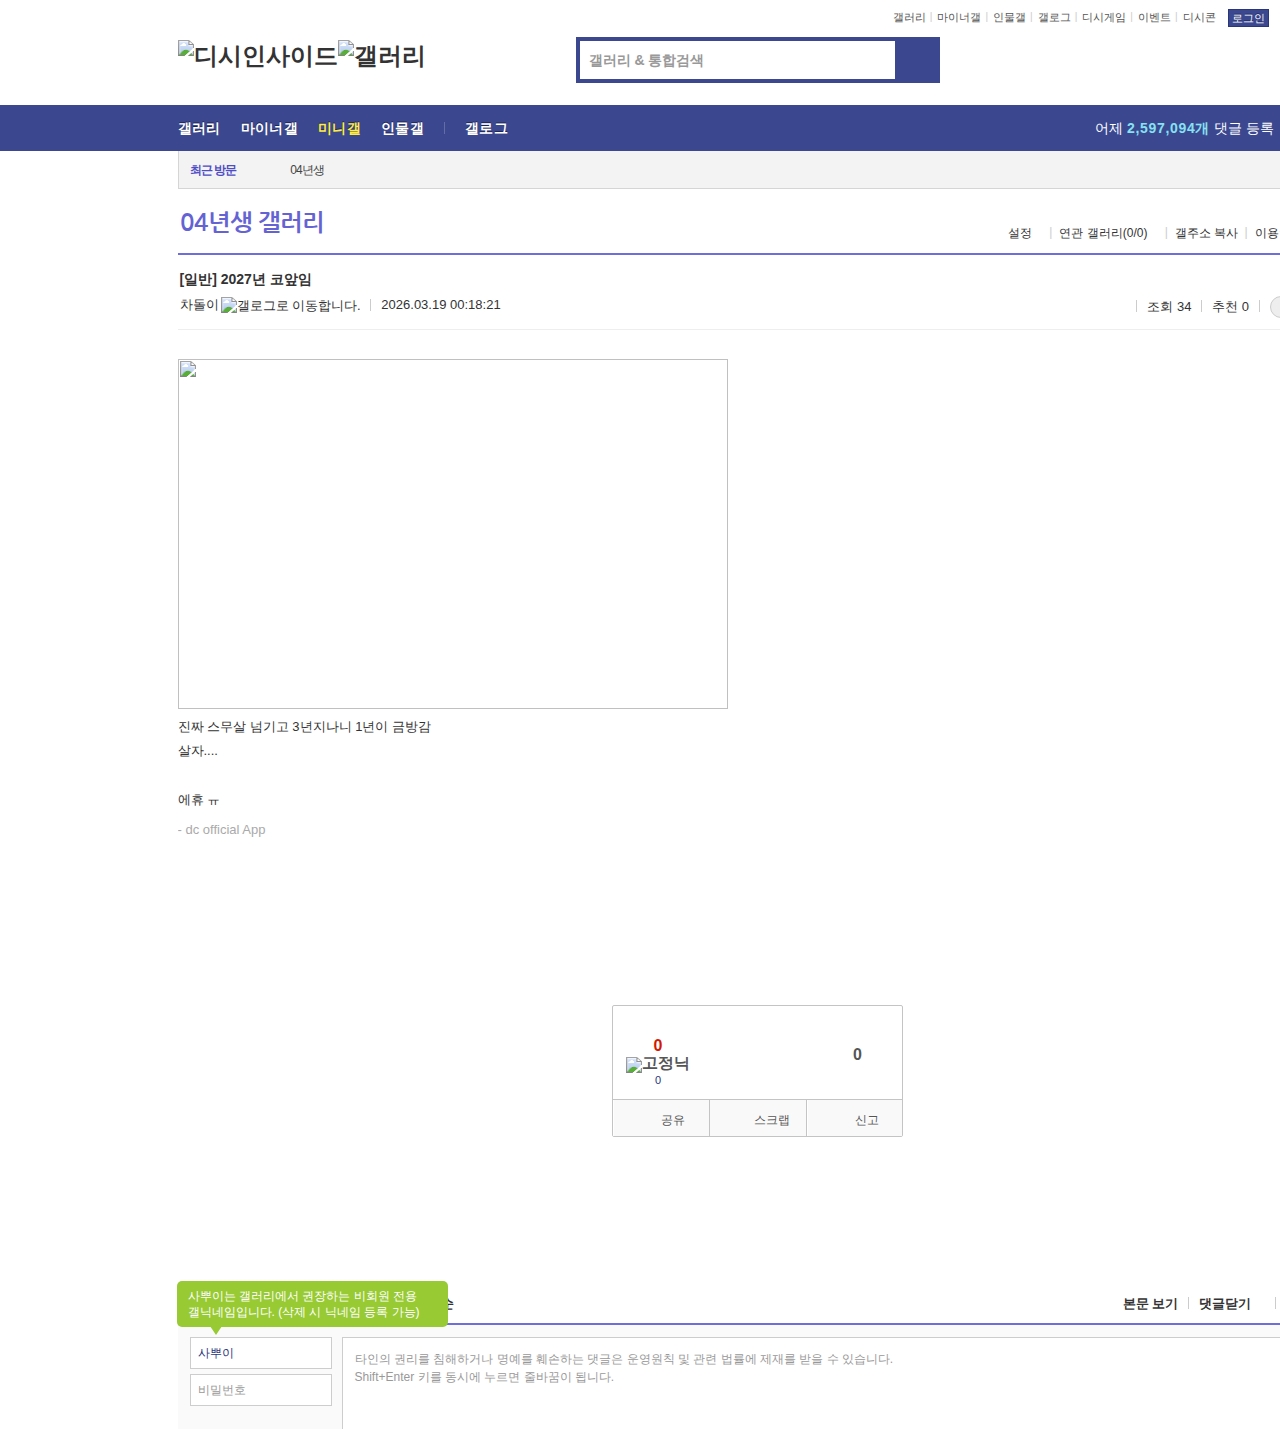The height and width of the screenshot is (1429, 1280).
Task: Open the broken post image
Action: pos(452,533)
